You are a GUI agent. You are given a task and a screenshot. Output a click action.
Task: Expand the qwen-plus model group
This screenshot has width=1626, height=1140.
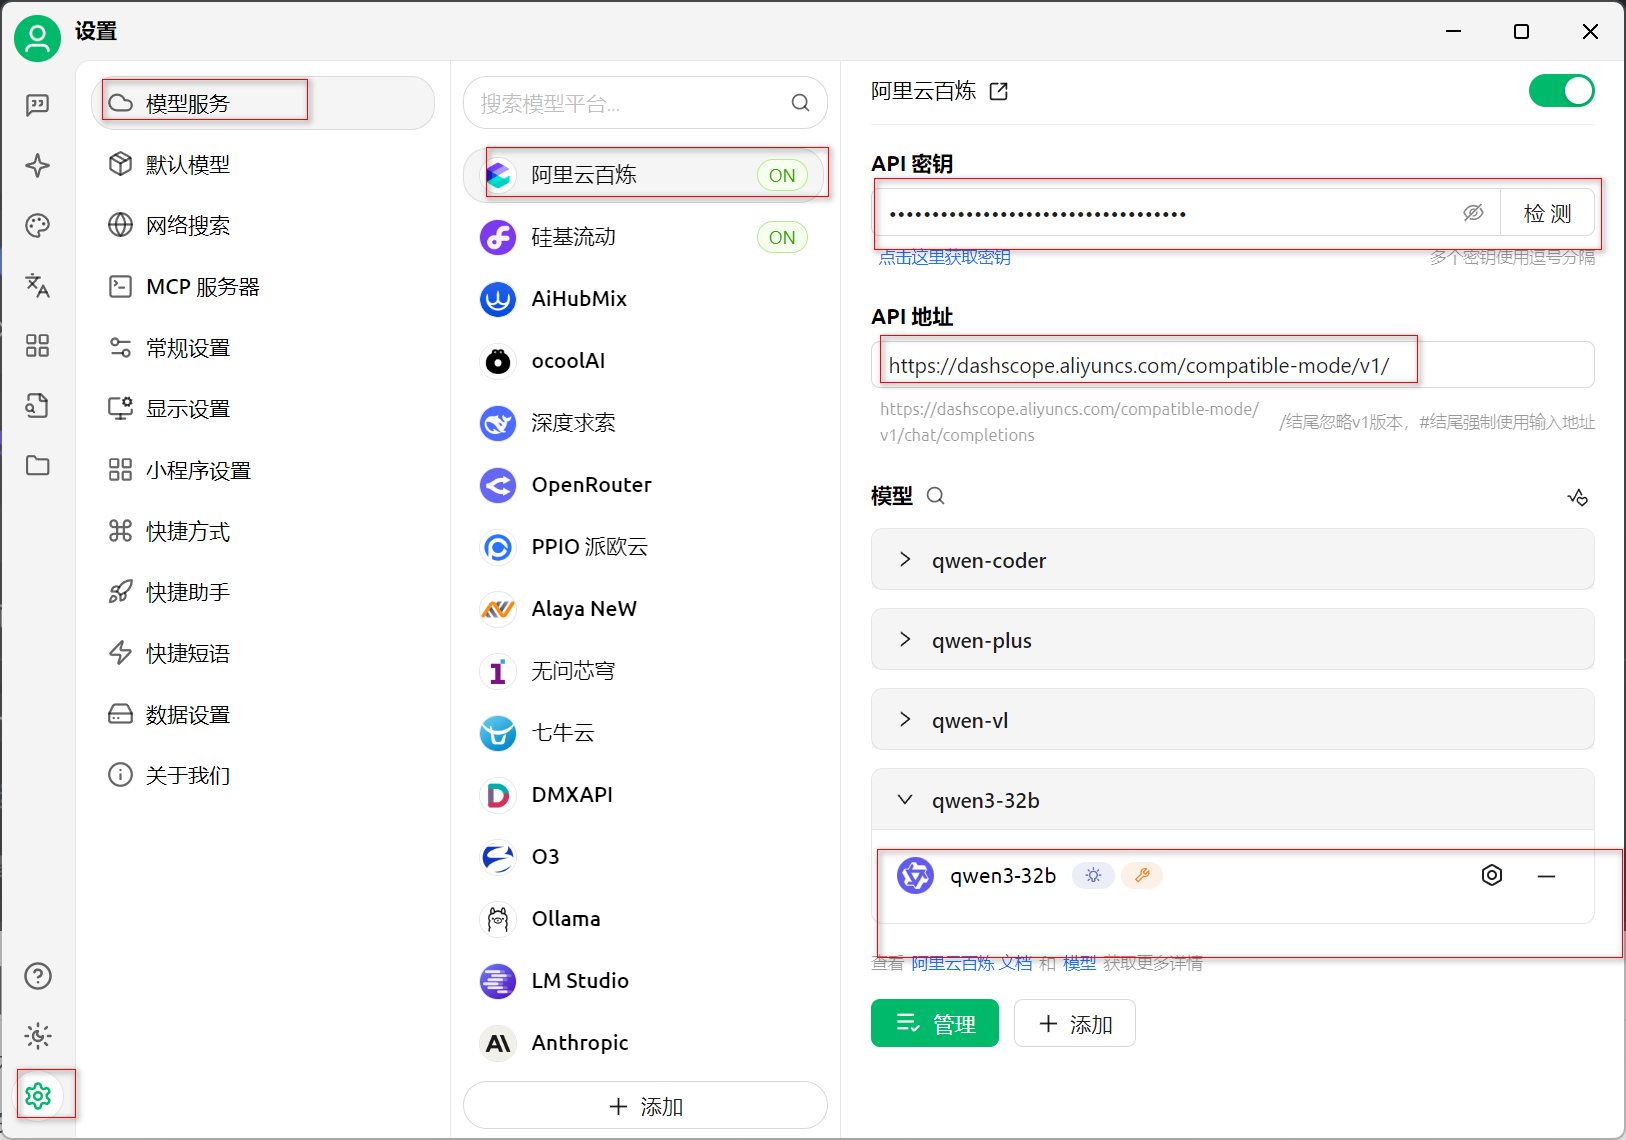1232,640
